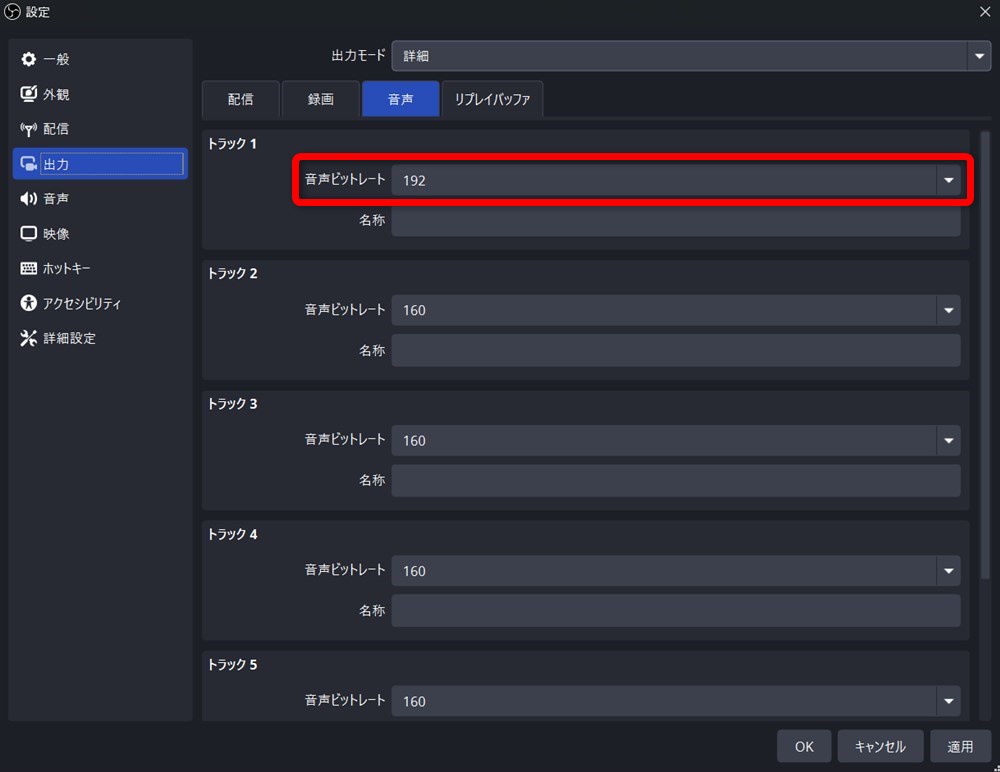Click the 適用 apply button

tap(960, 746)
